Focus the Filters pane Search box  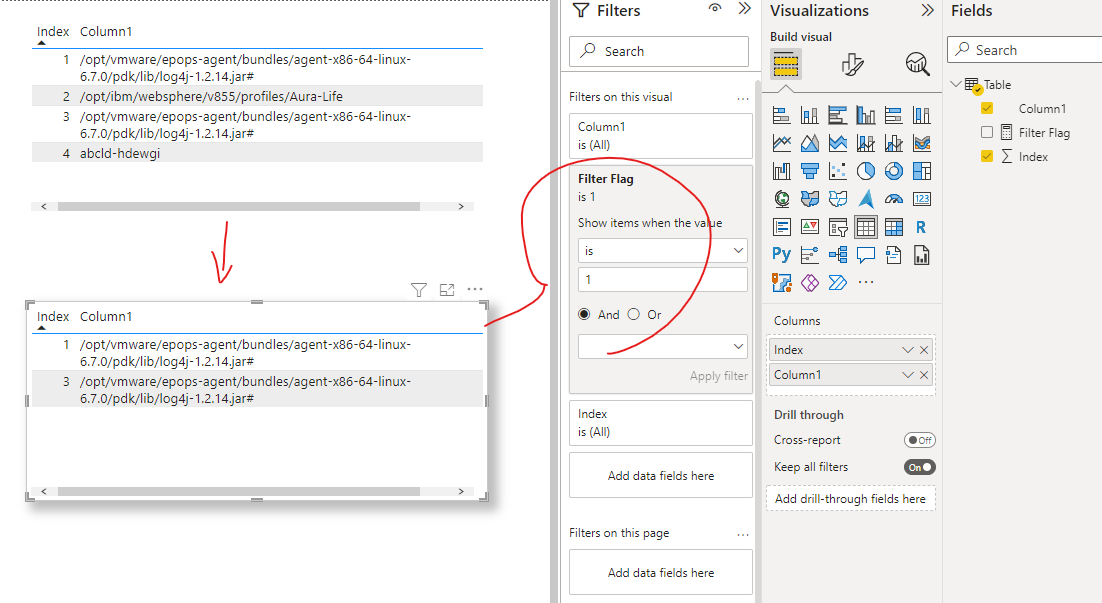pyautogui.click(x=659, y=51)
